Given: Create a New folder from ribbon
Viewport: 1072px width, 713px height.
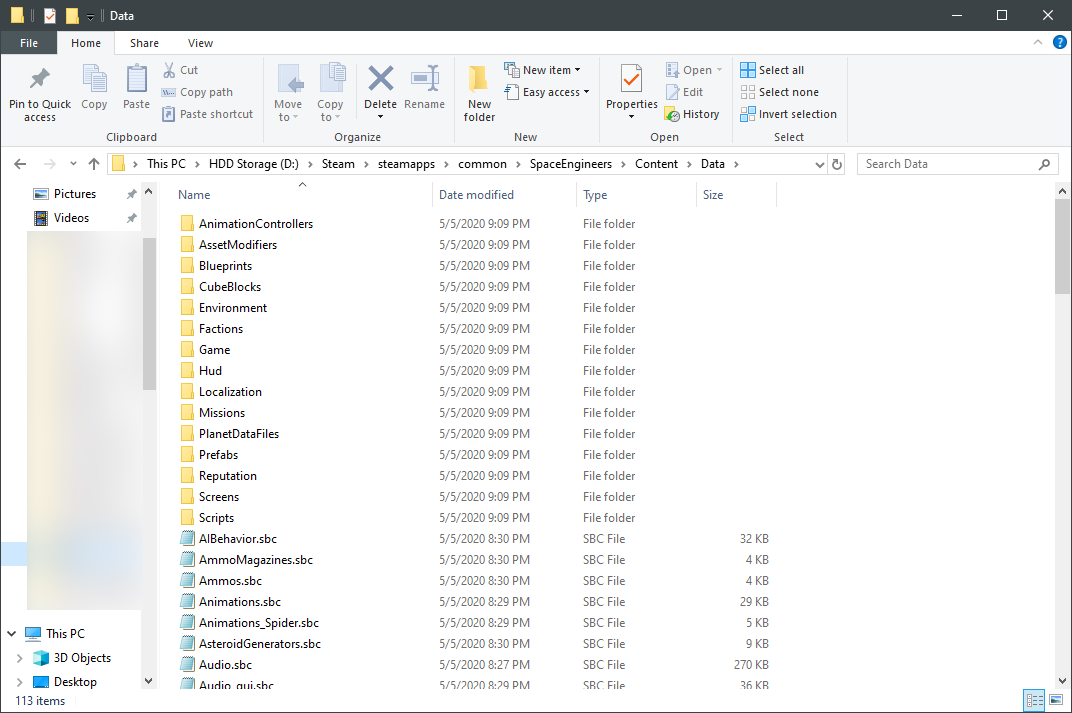Looking at the screenshot, I should [x=479, y=92].
